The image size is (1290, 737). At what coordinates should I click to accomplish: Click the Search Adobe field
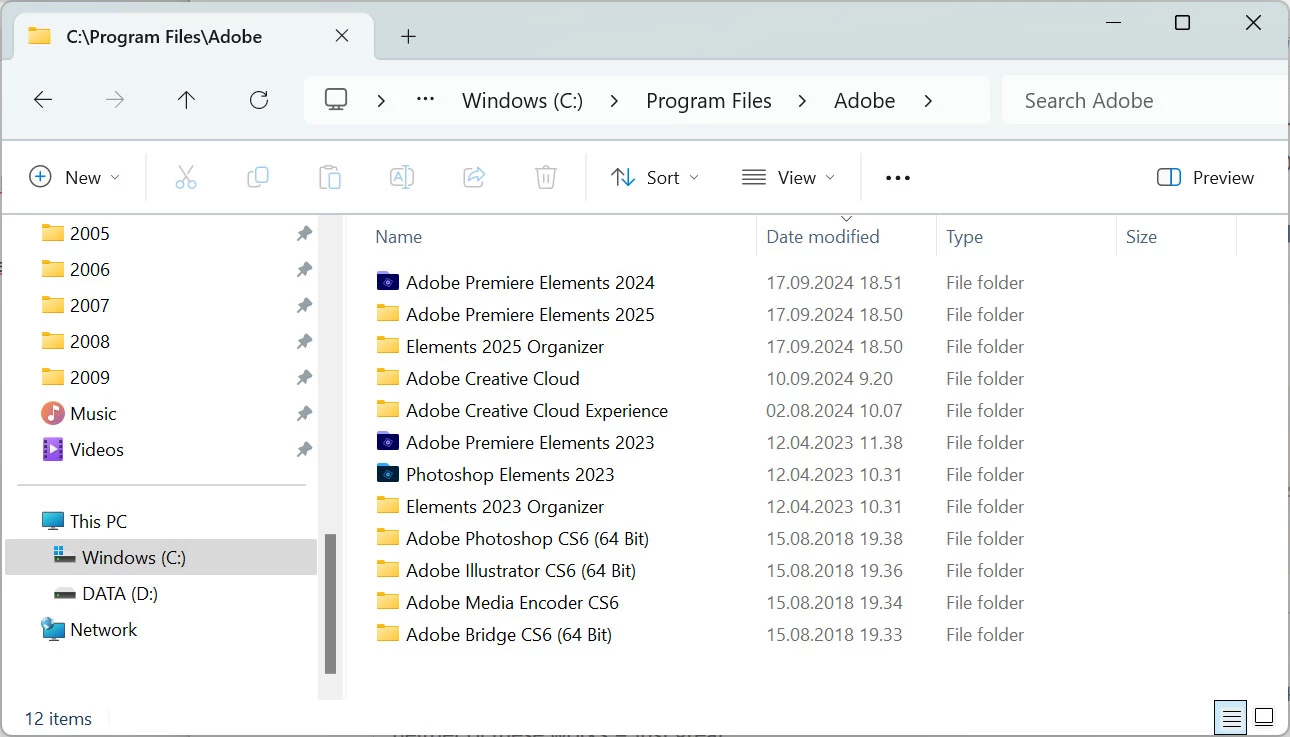tap(1145, 100)
